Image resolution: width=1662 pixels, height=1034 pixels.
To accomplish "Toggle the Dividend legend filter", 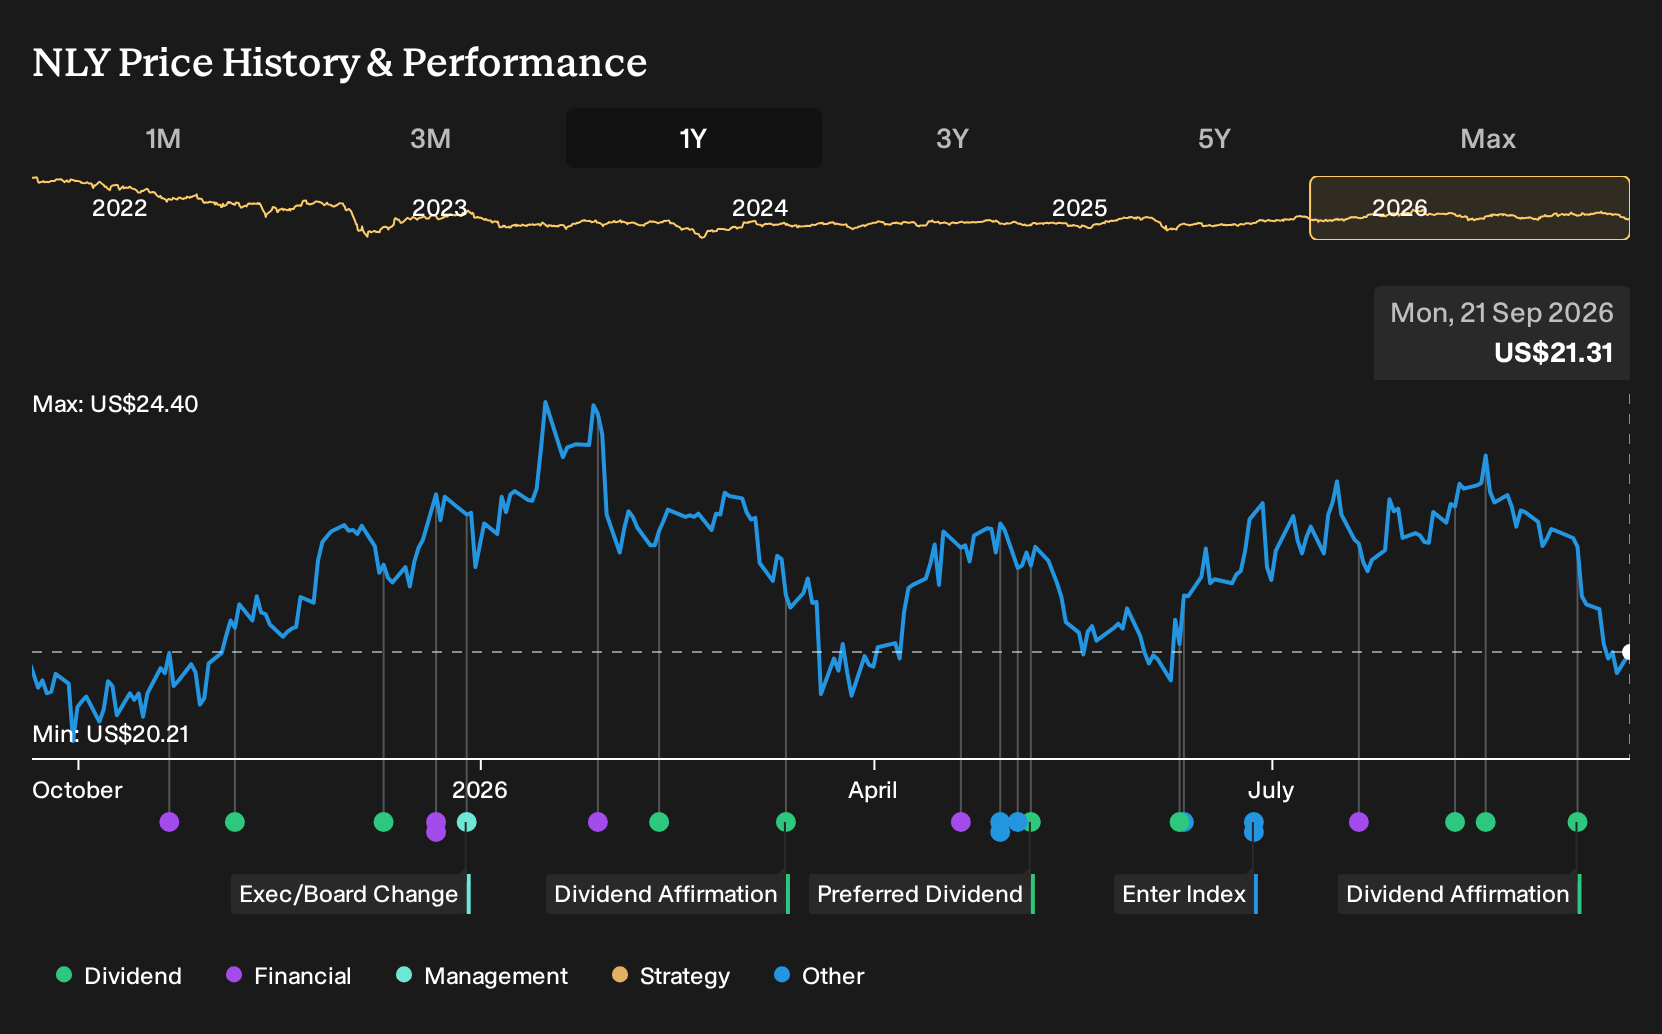I will (119, 976).
